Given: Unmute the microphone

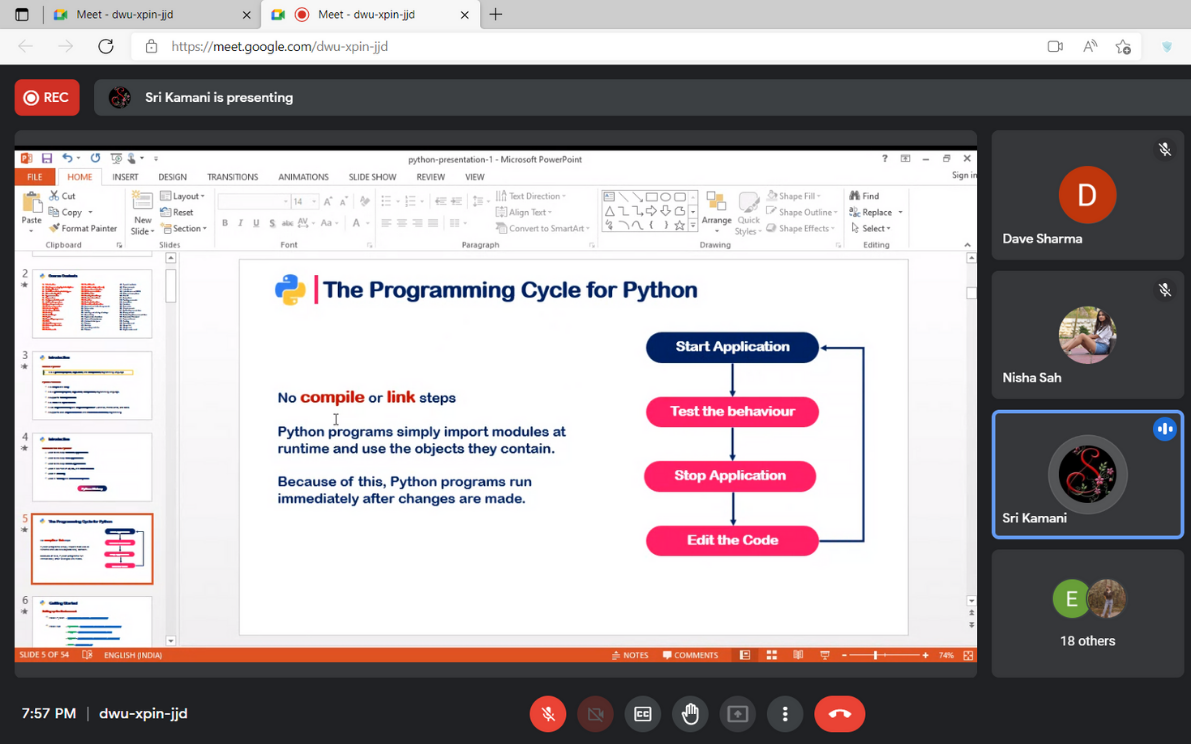Looking at the screenshot, I should [548, 714].
